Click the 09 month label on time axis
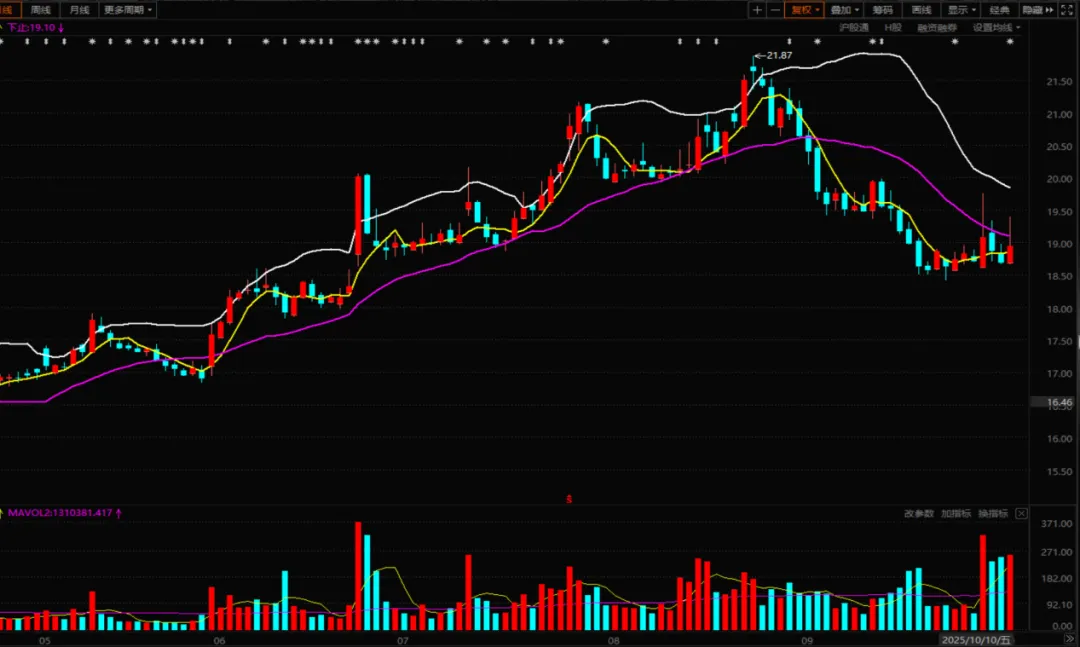 tap(807, 640)
